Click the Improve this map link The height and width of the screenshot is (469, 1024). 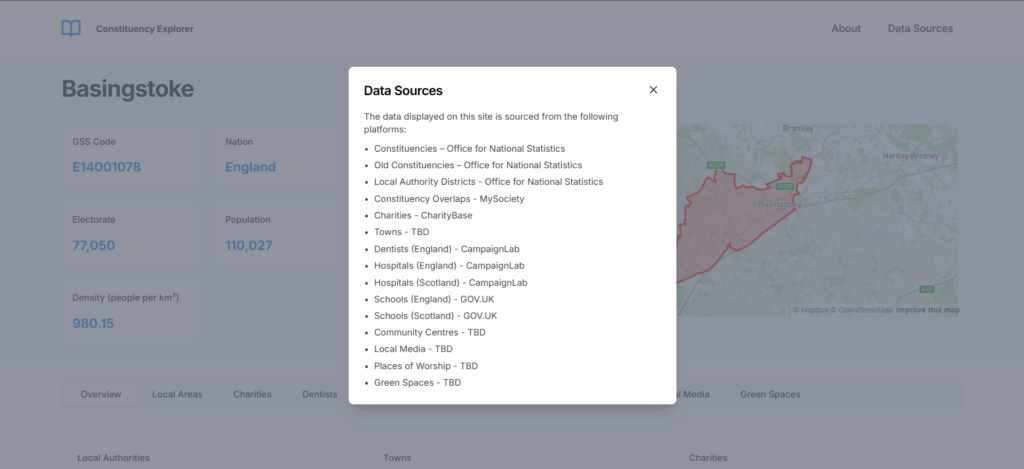pyautogui.click(x=927, y=310)
